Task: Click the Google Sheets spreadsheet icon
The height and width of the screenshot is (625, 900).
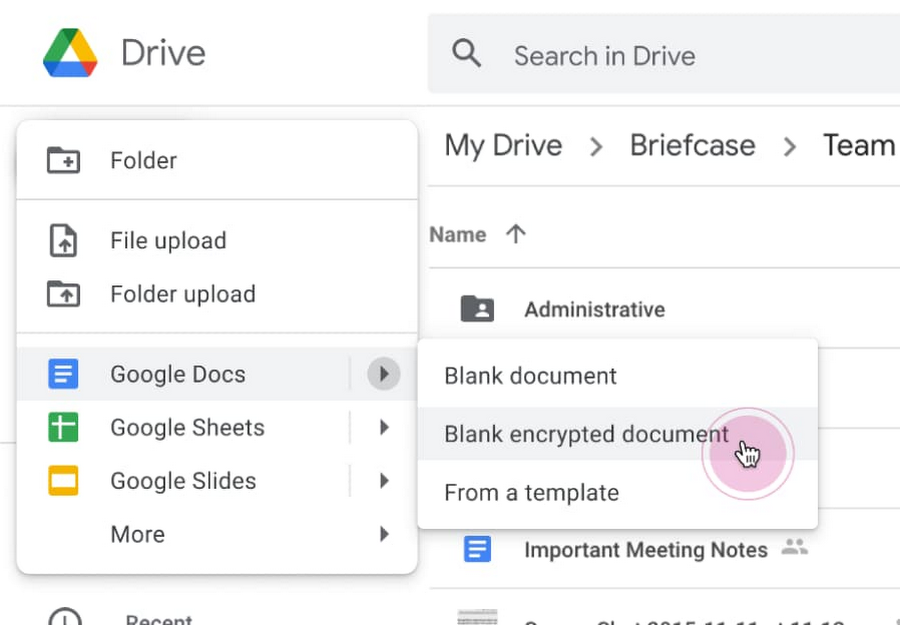Action: click(63, 427)
